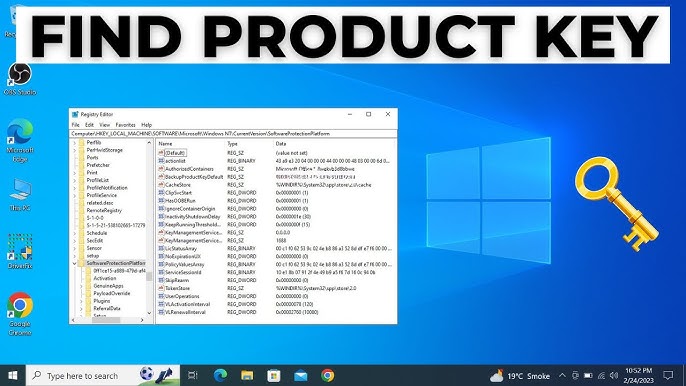686x386 pixels.
Task: Select the related.desc key in the tree
Action: pyautogui.click(x=100, y=203)
